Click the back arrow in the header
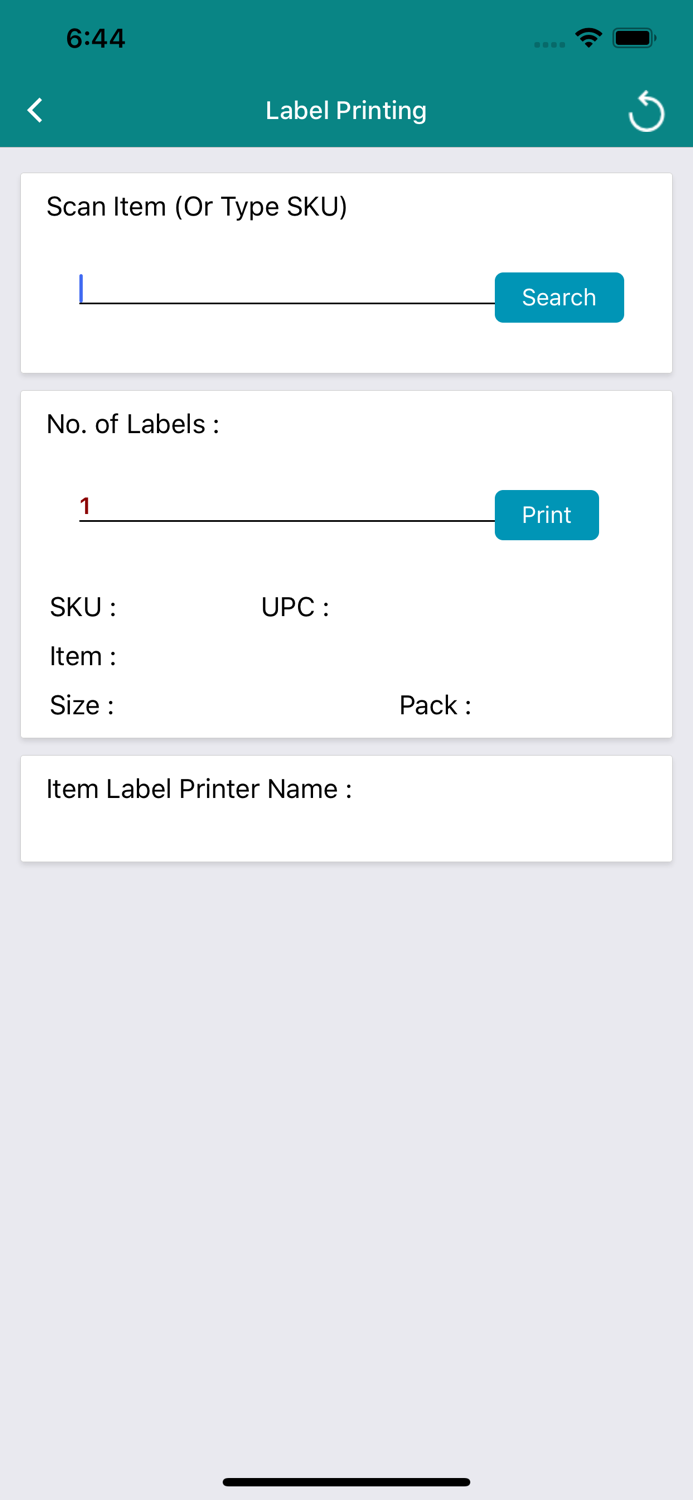 click(35, 110)
